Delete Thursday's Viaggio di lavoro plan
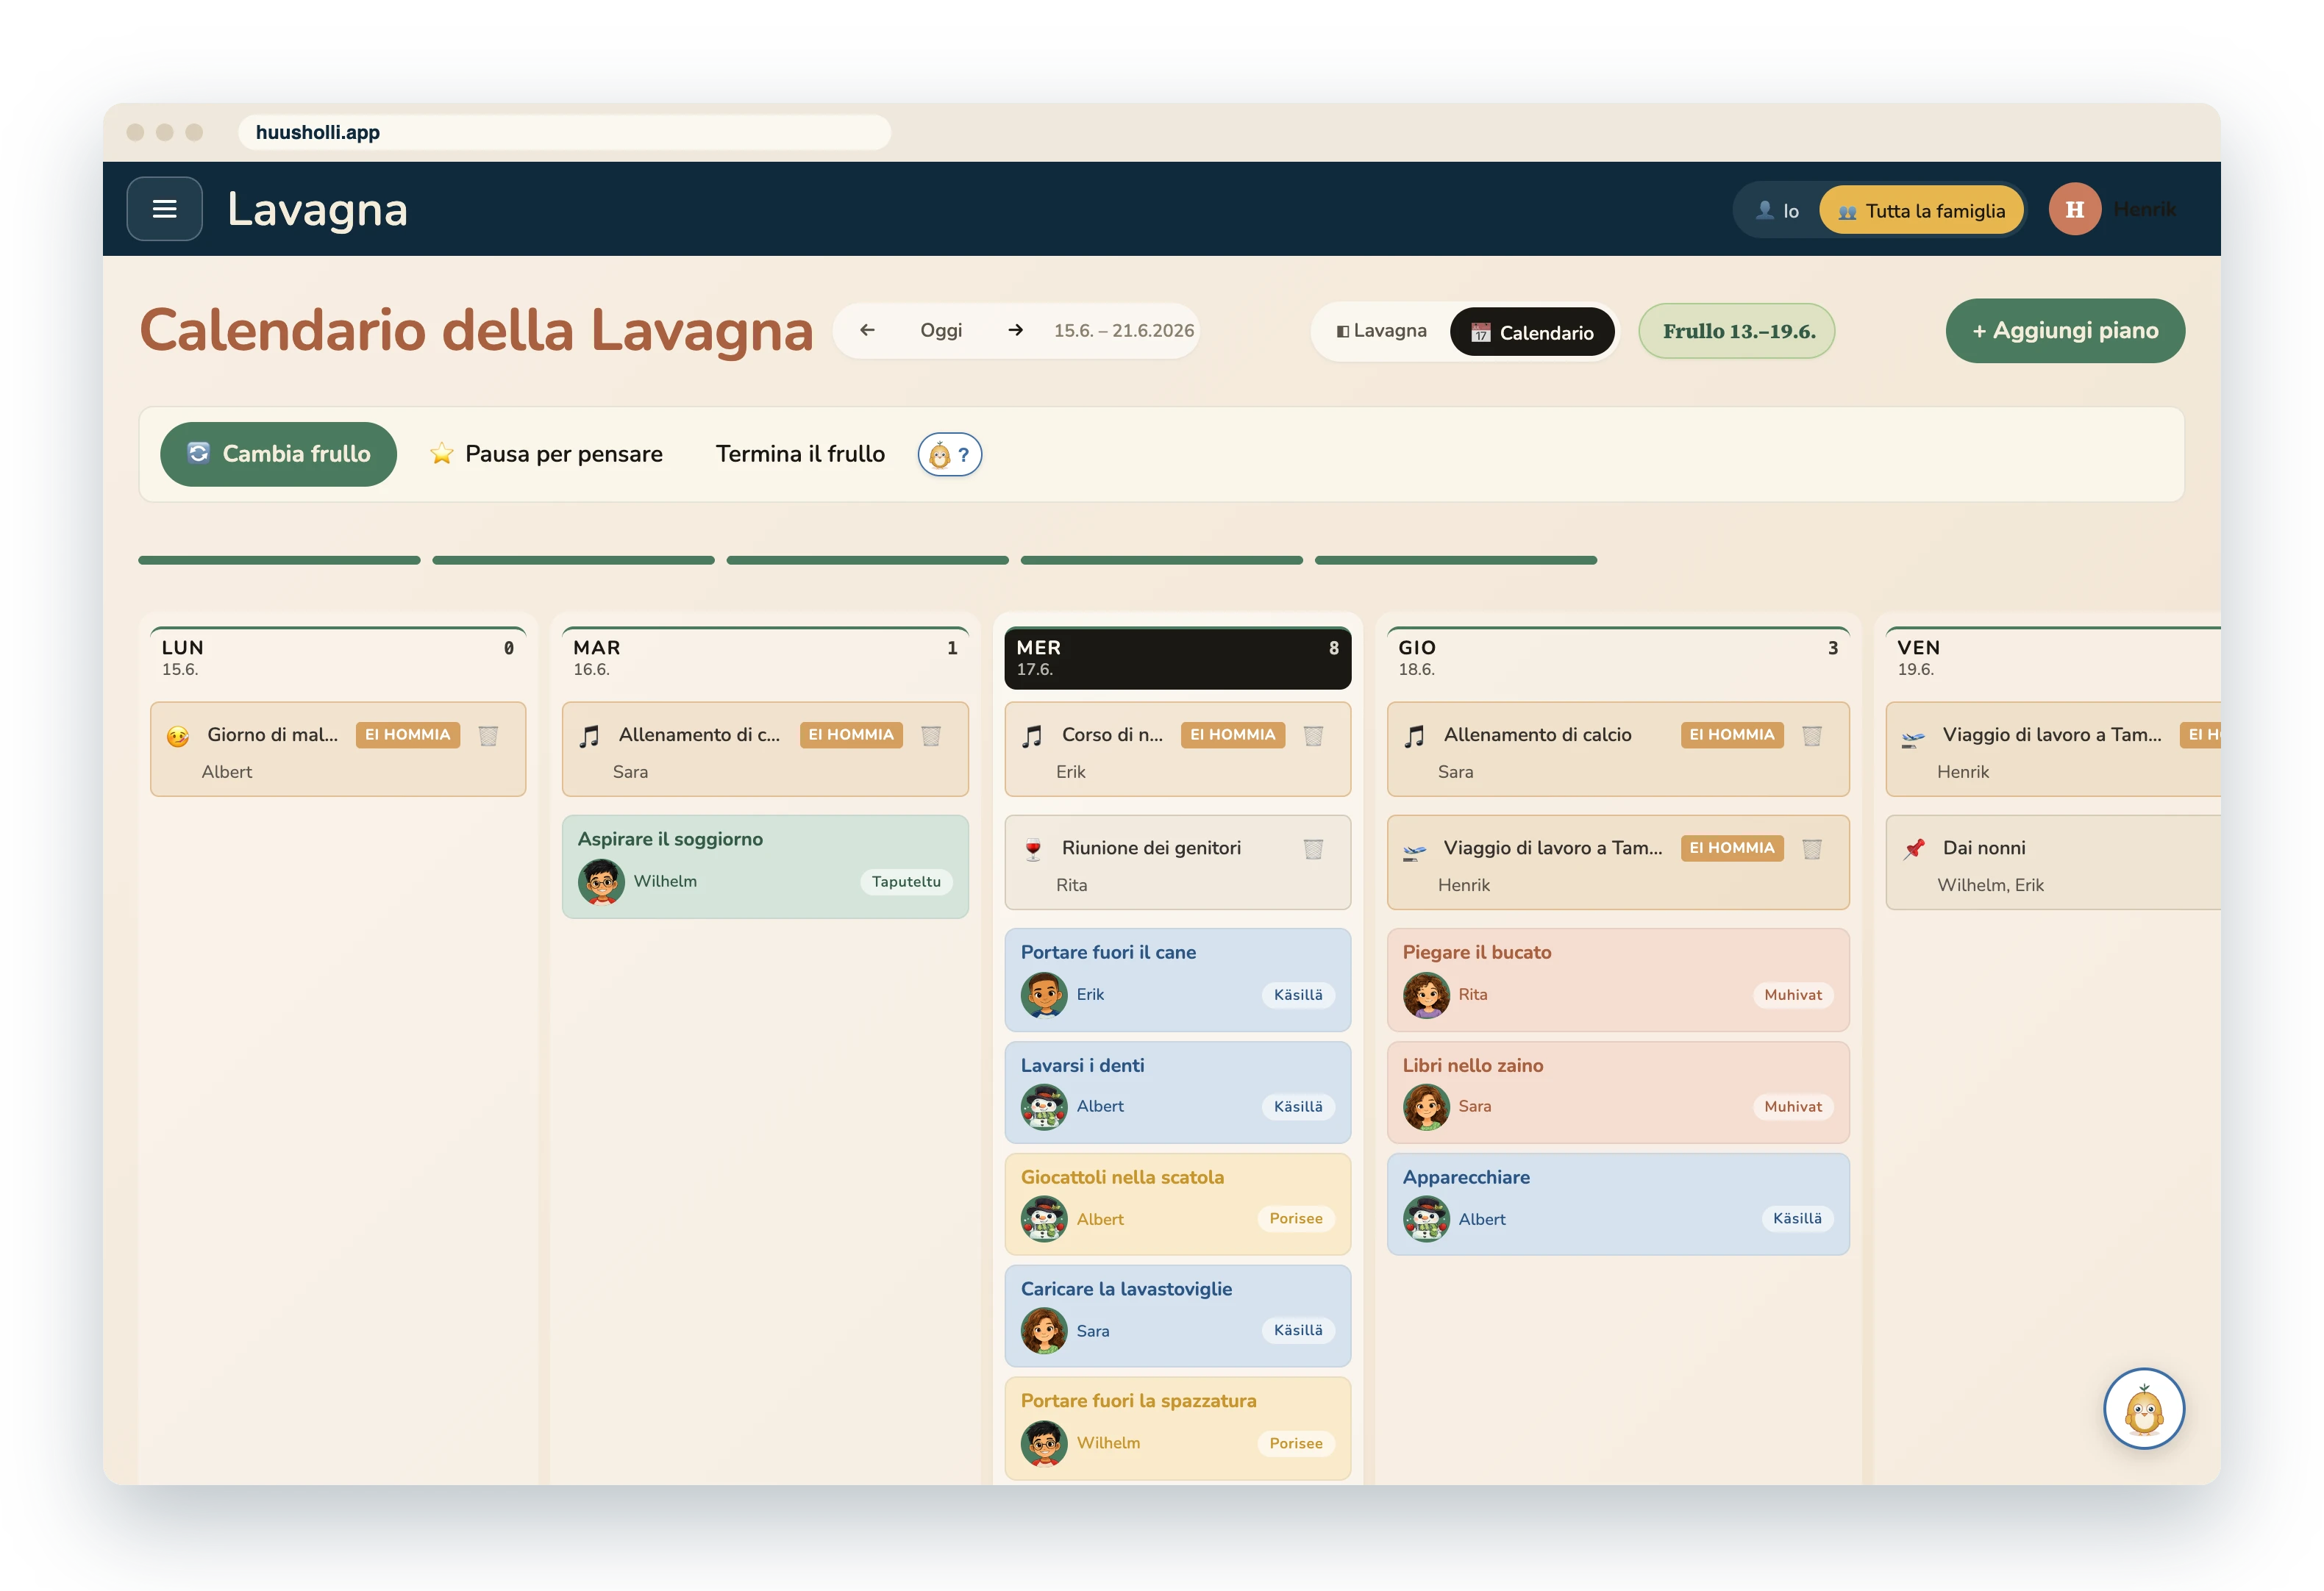2324x1591 pixels. pyautogui.click(x=1811, y=849)
